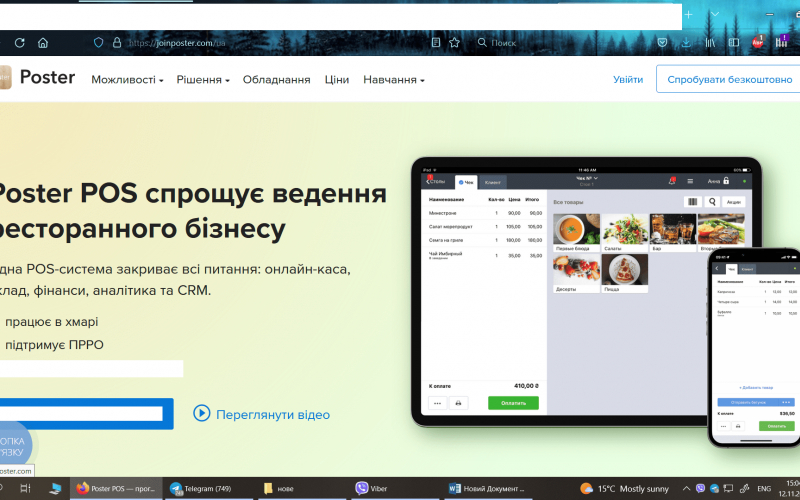
Task: Open a new tab with plus button
Action: pyautogui.click(x=688, y=14)
